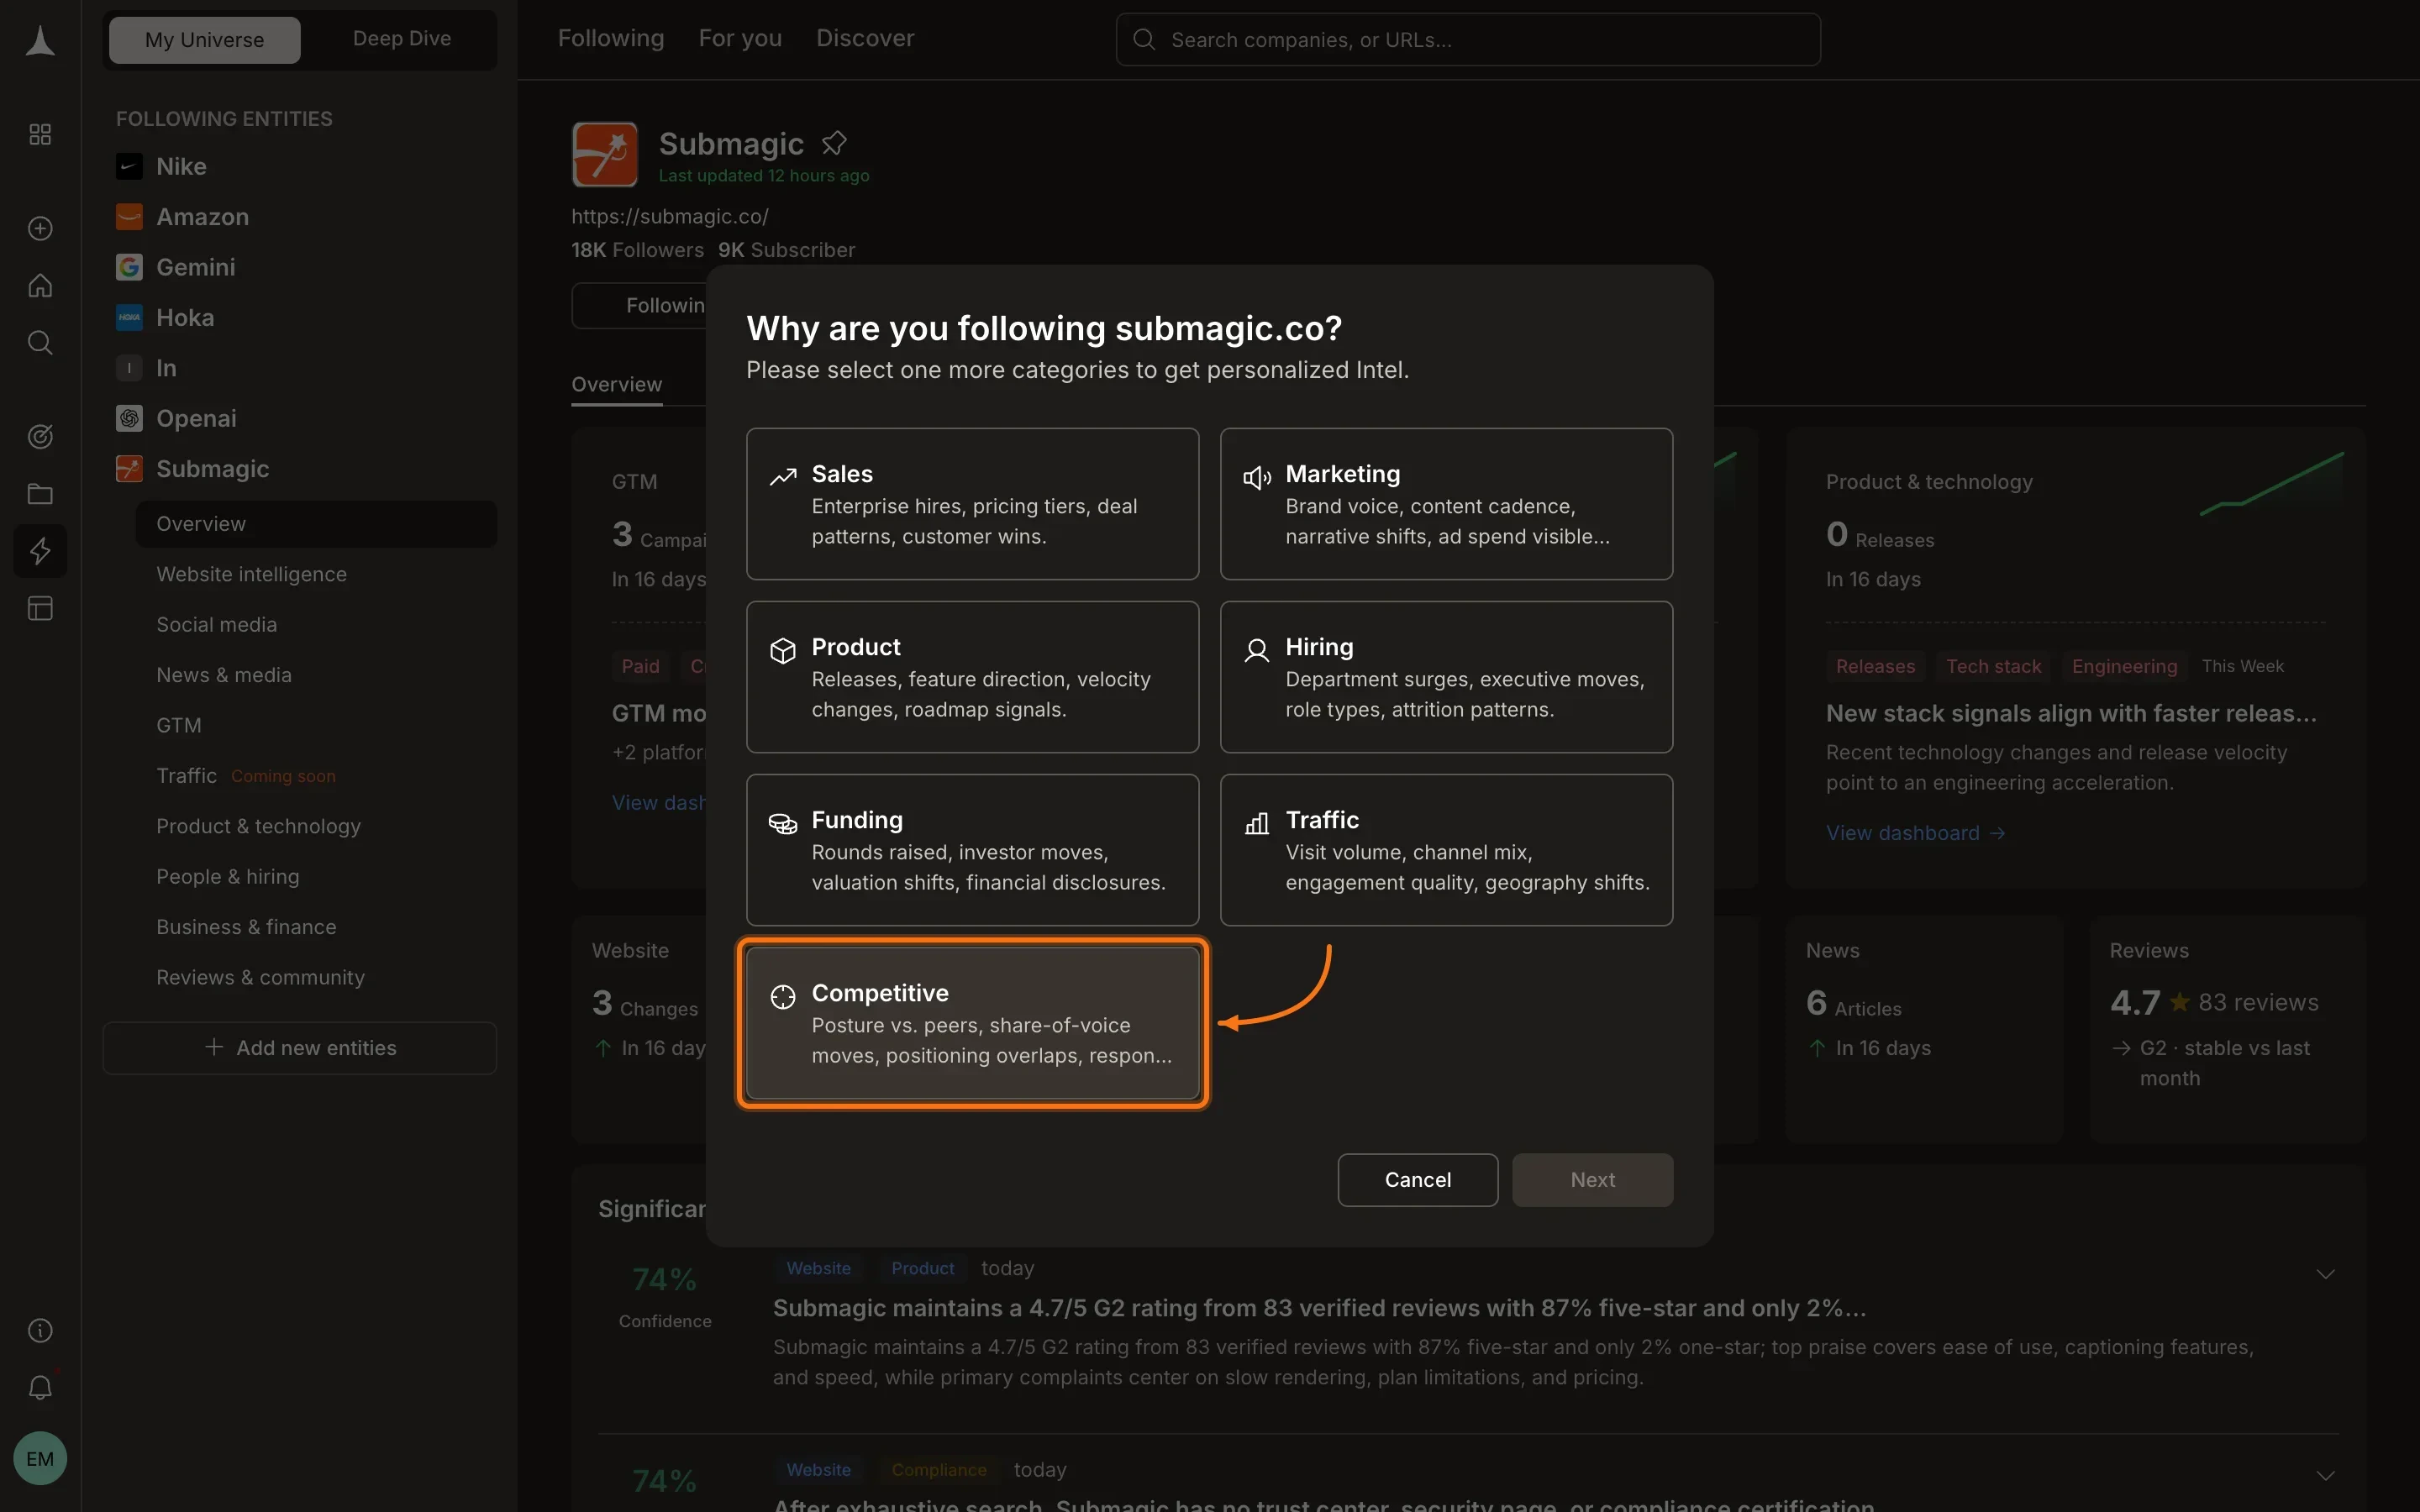The height and width of the screenshot is (1512, 2420).
Task: Switch to Deep Dive mode
Action: point(402,39)
